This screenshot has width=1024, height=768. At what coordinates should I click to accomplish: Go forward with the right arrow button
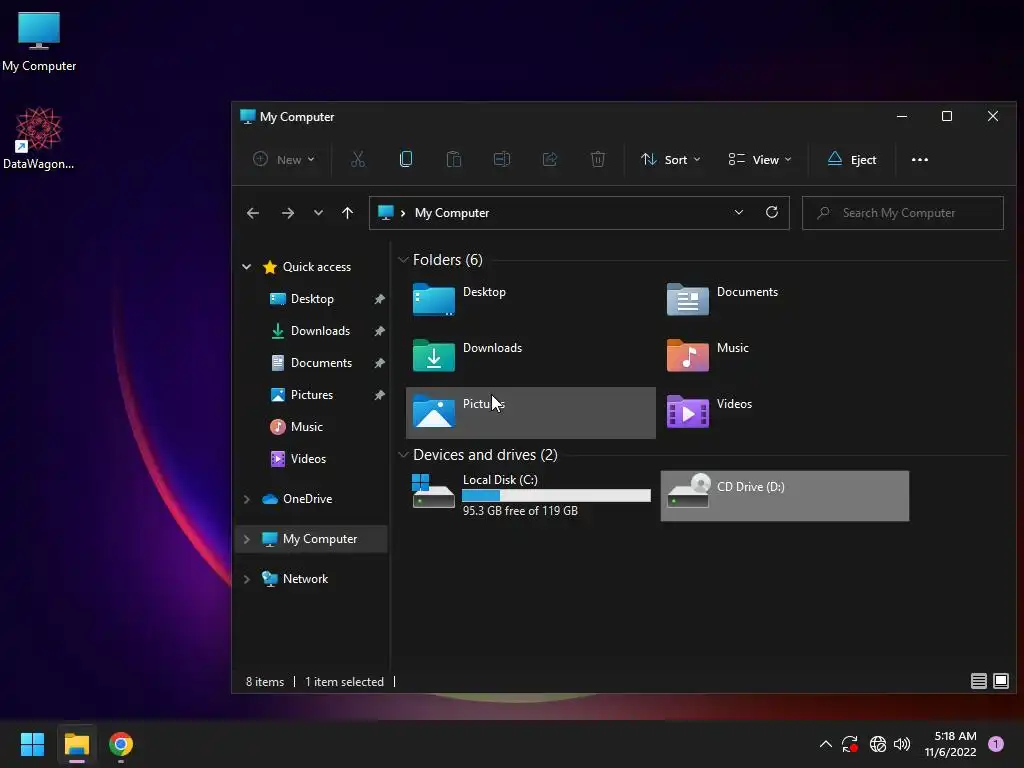pos(287,213)
